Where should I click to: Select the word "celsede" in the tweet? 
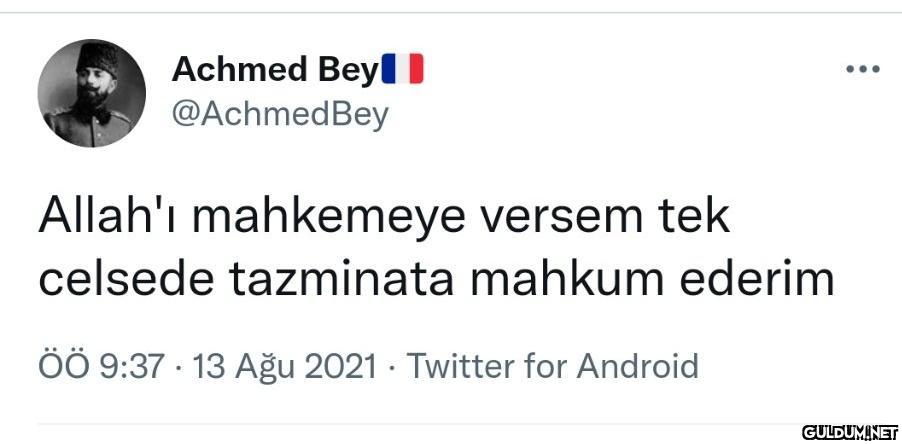click(125, 278)
